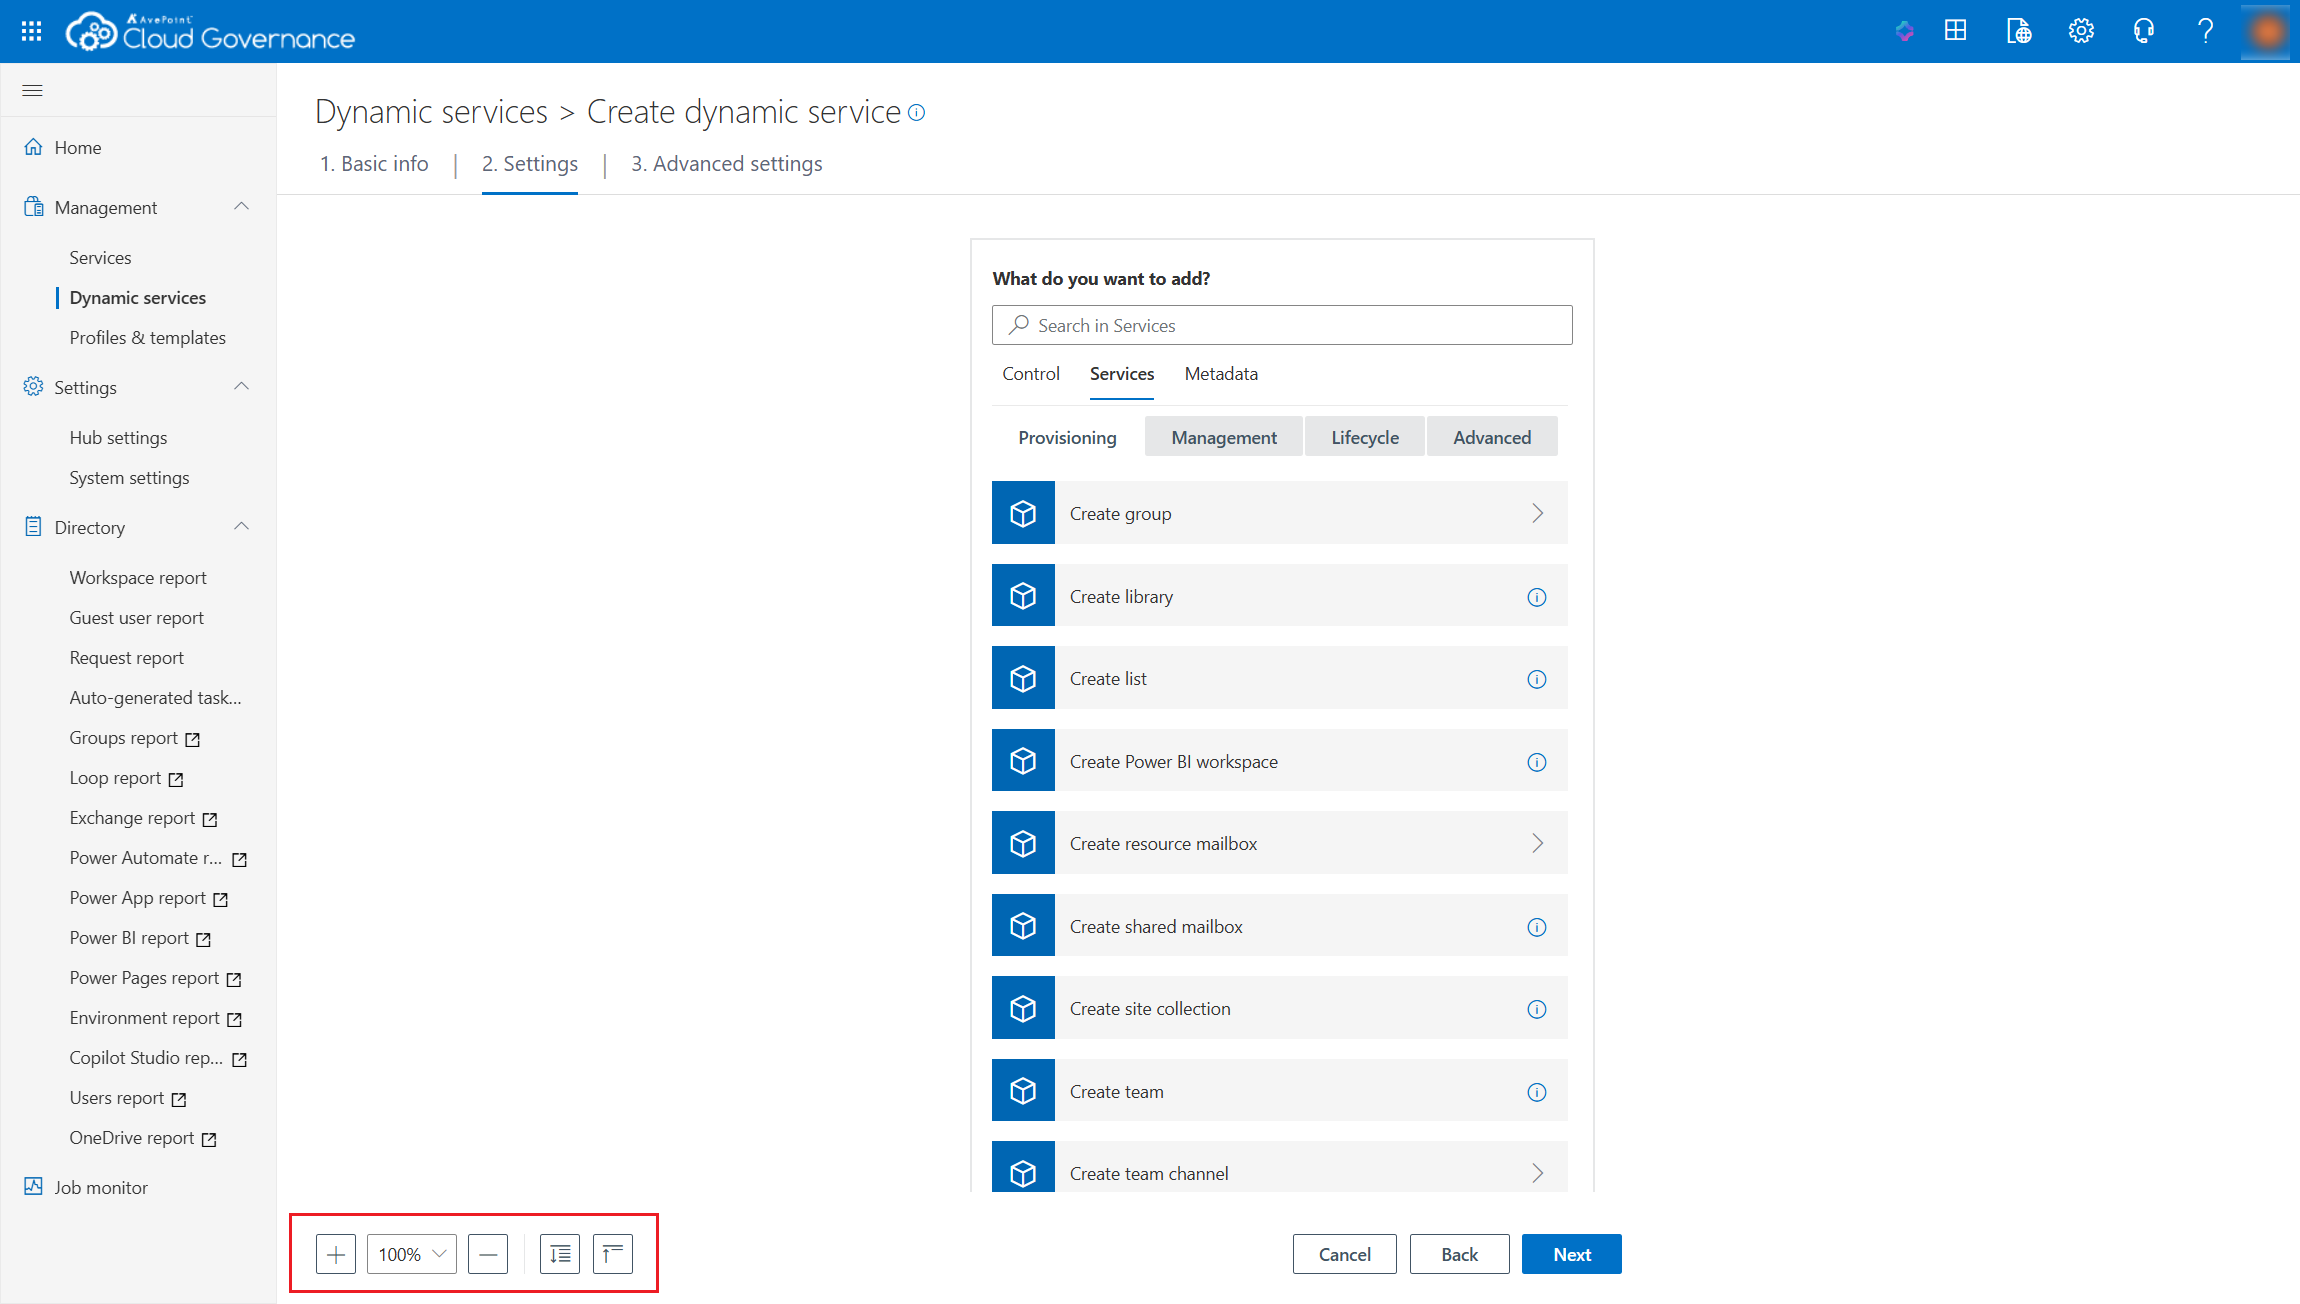Select the Lifecycle services category tab
This screenshot has width=2300, height=1304.
tap(1364, 437)
